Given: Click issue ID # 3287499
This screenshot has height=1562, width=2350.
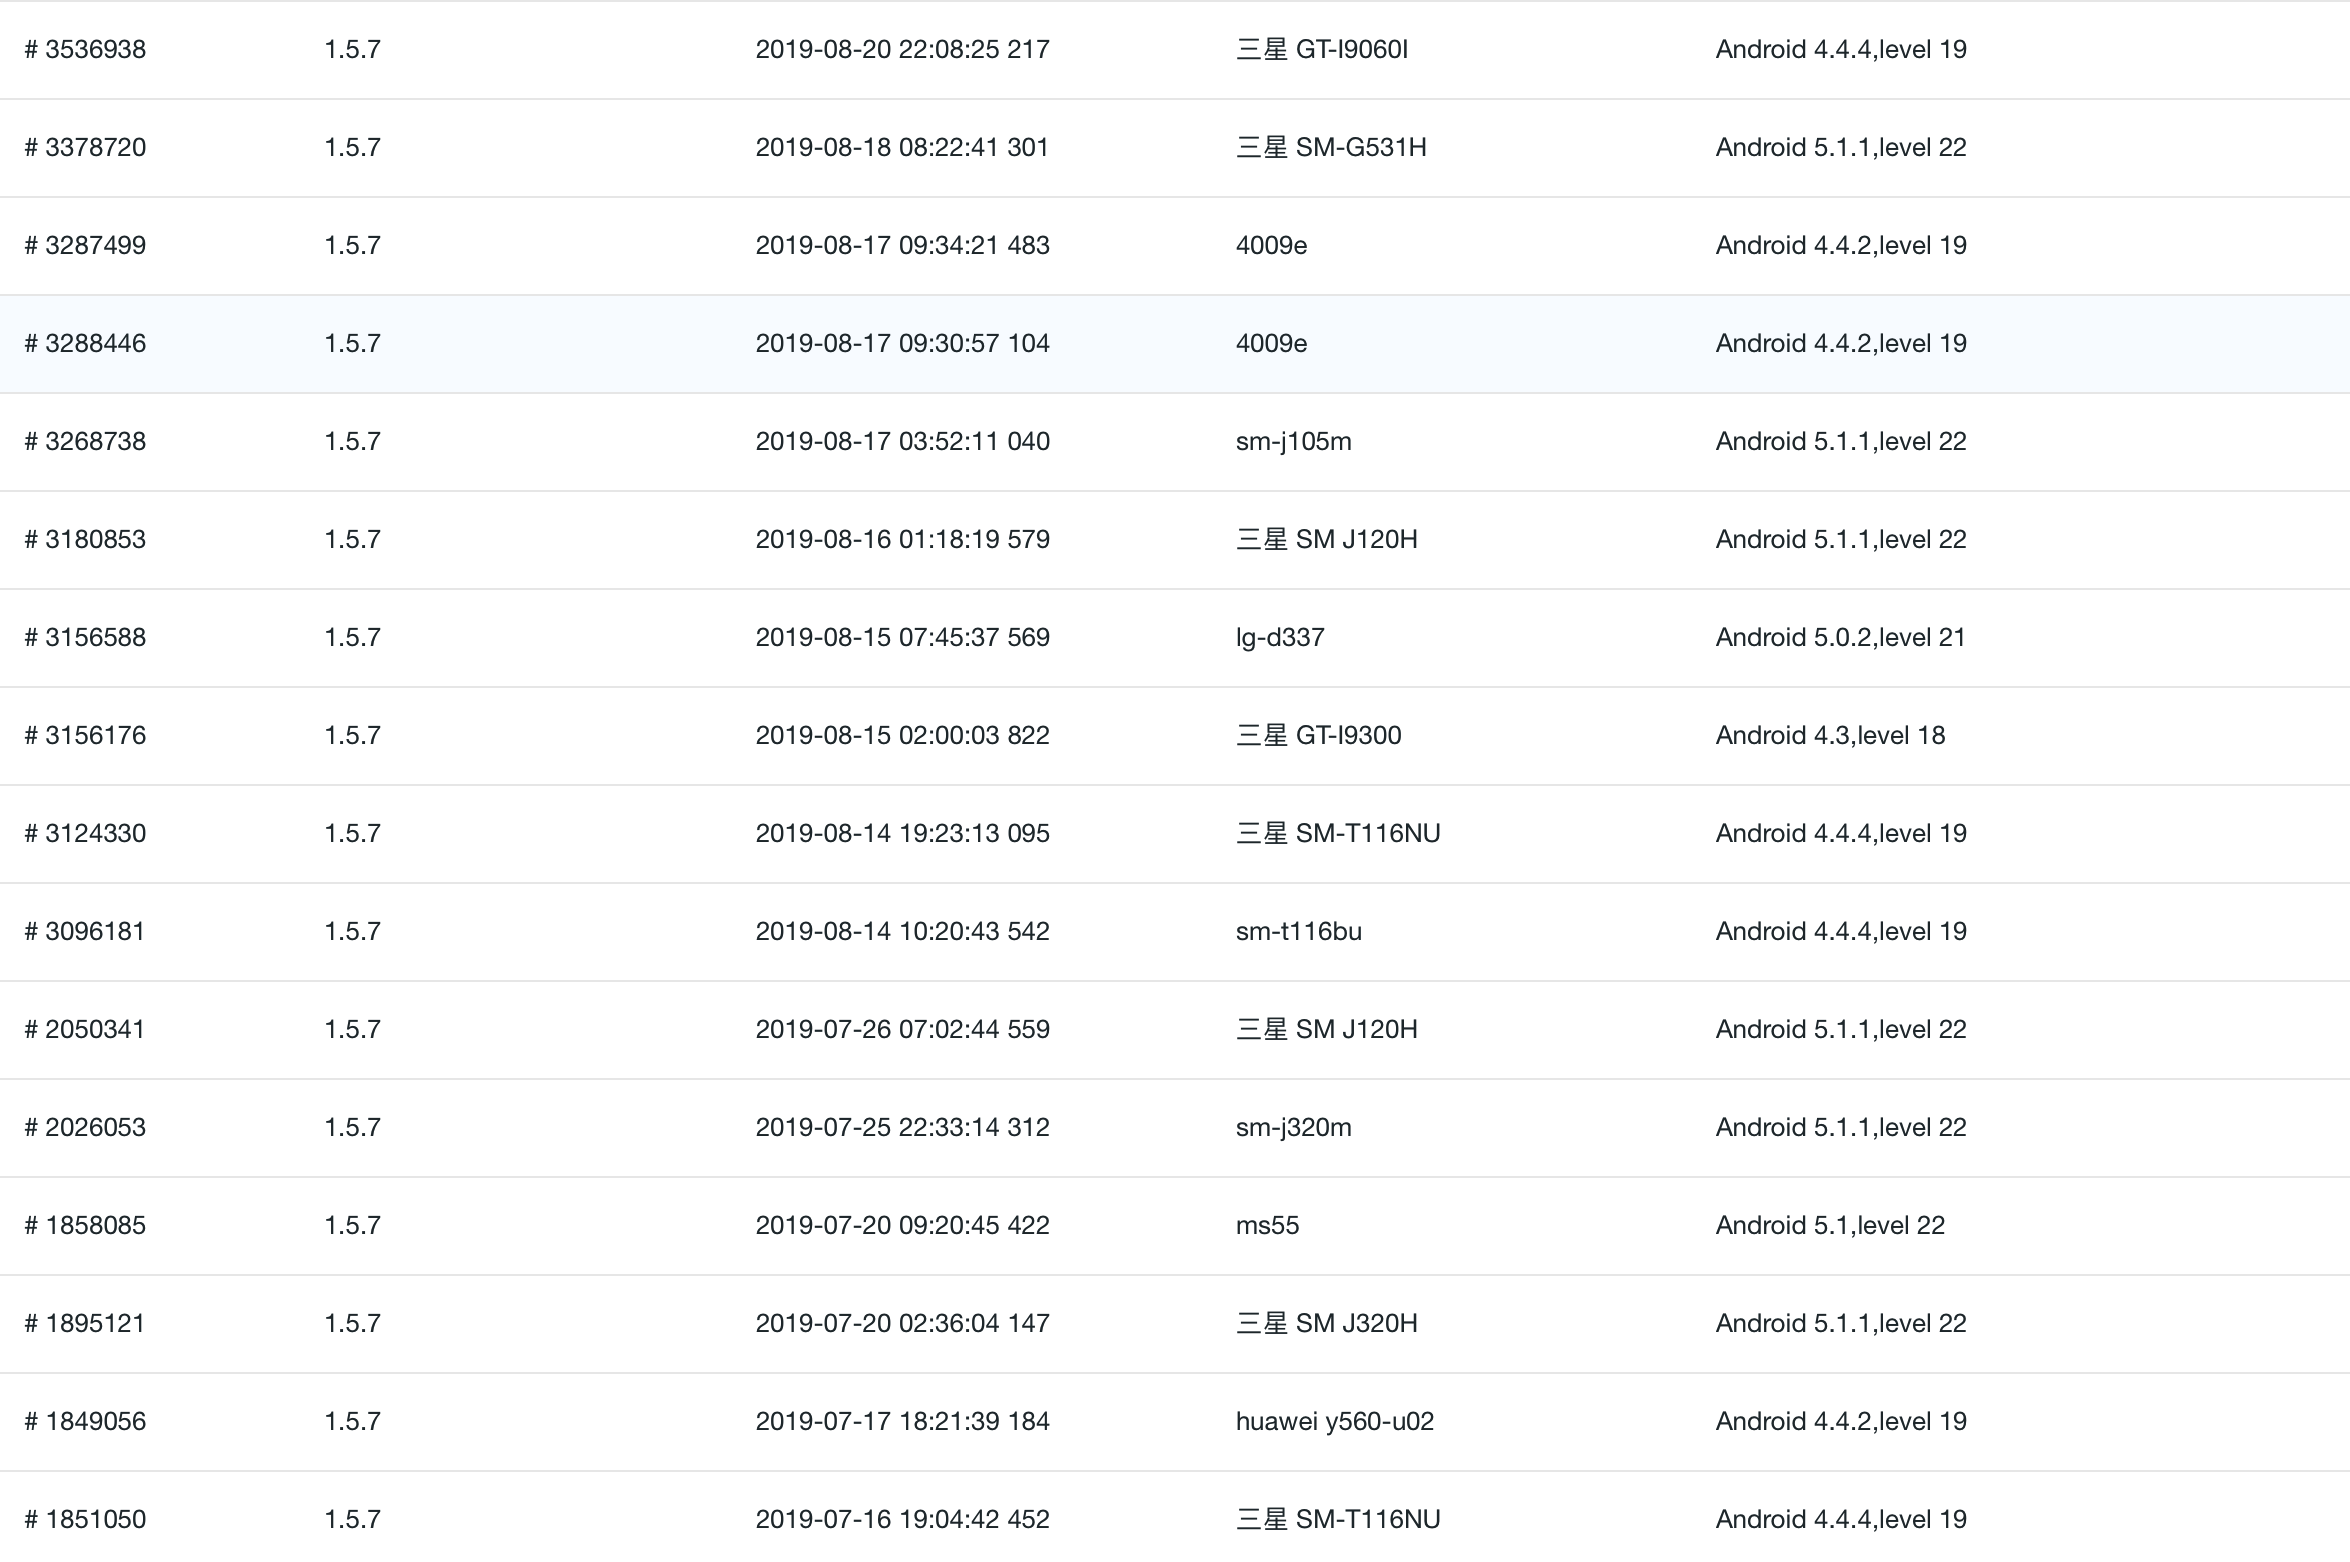Looking at the screenshot, I should click(86, 245).
